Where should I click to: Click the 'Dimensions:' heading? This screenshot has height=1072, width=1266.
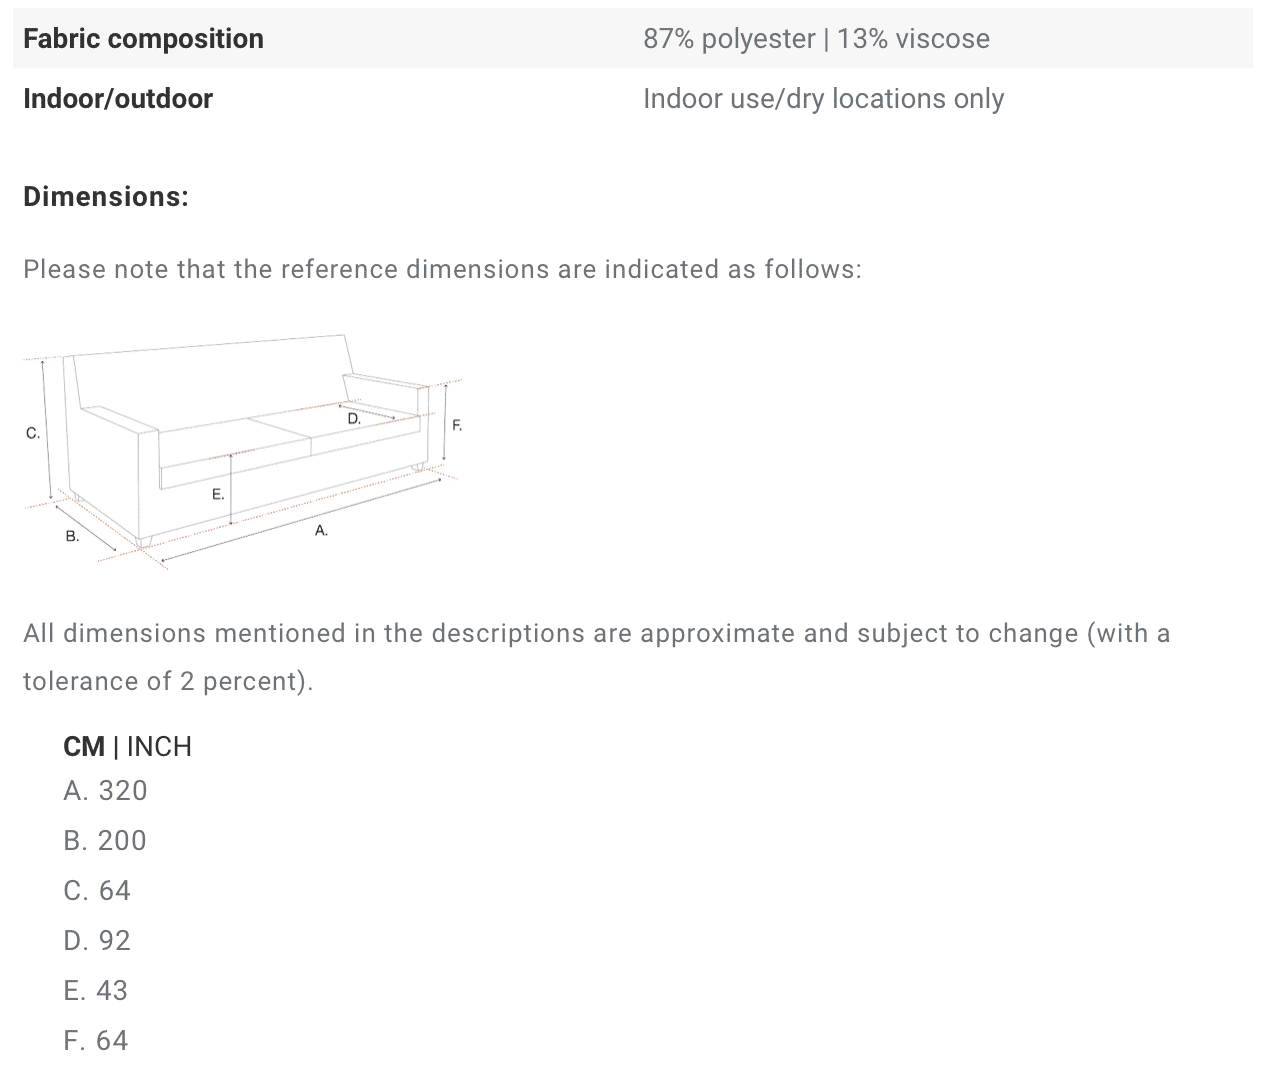(x=106, y=197)
